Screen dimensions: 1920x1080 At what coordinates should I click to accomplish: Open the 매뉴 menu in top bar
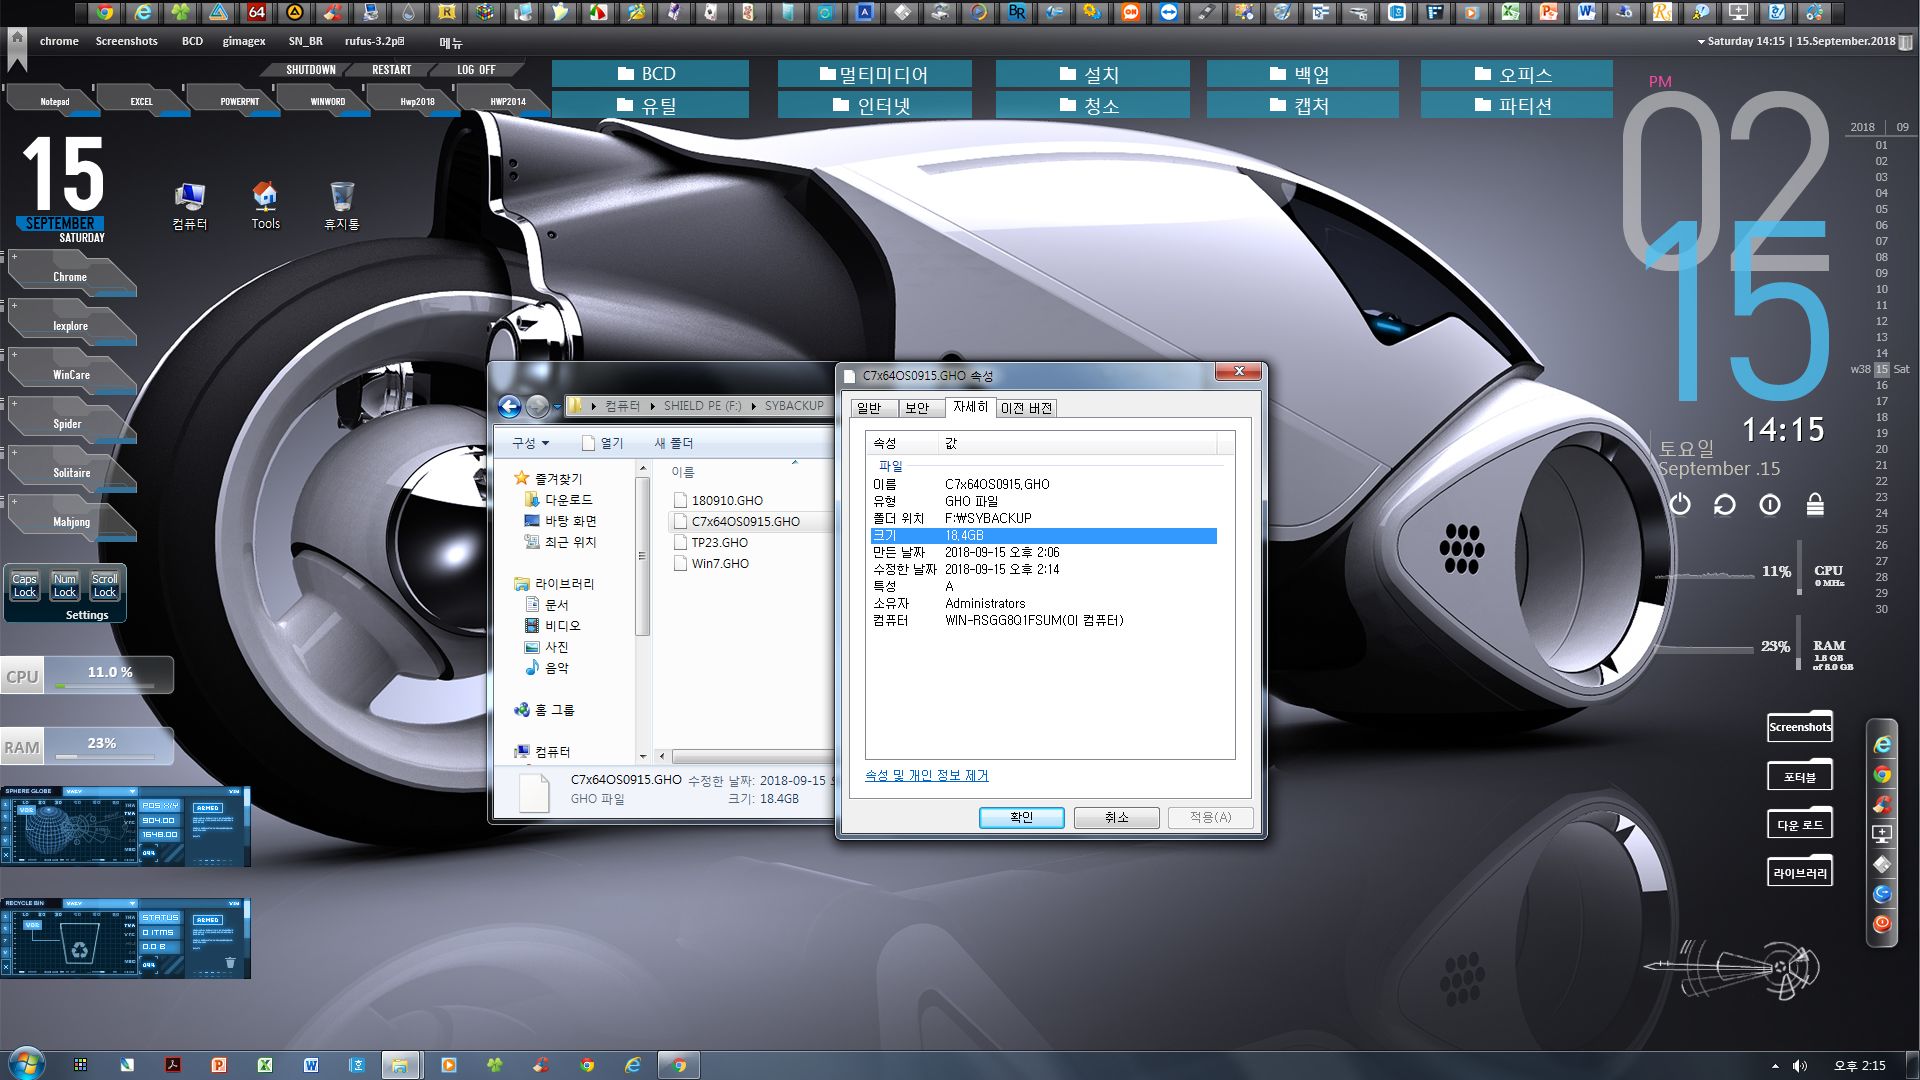[451, 43]
